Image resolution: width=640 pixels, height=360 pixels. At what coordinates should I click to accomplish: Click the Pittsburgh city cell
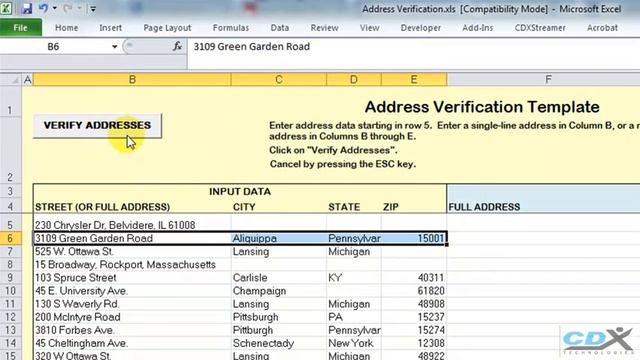tap(279, 317)
